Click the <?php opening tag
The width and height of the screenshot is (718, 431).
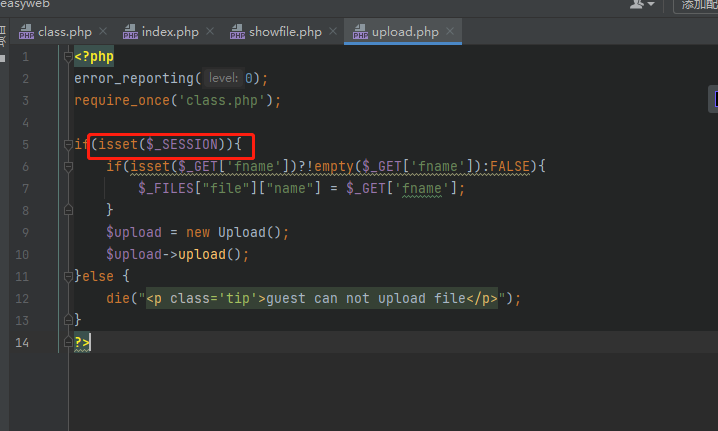pyautogui.click(x=94, y=57)
